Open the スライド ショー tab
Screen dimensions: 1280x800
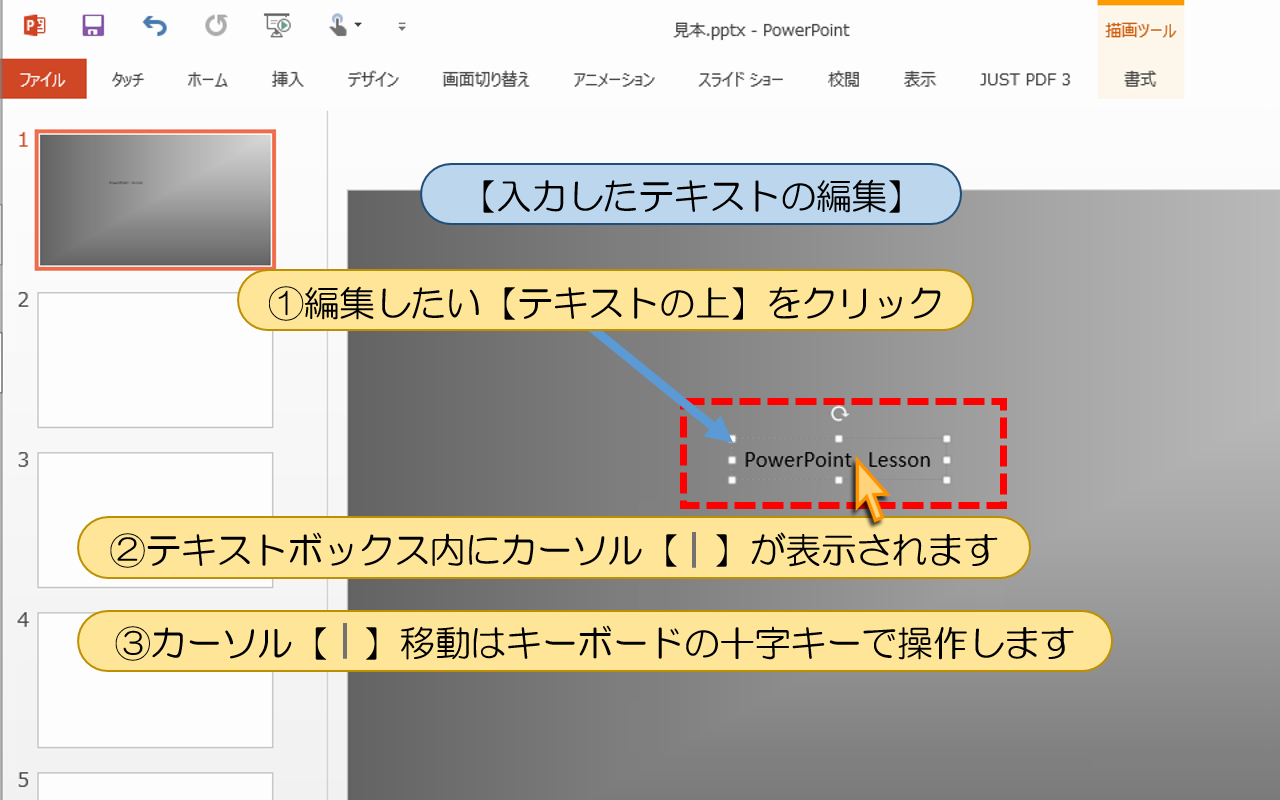coord(741,80)
